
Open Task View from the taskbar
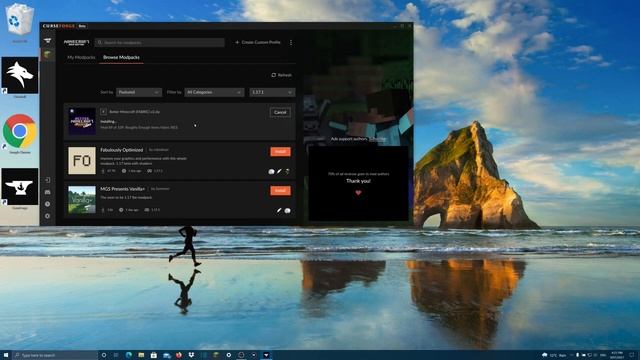click(116, 355)
